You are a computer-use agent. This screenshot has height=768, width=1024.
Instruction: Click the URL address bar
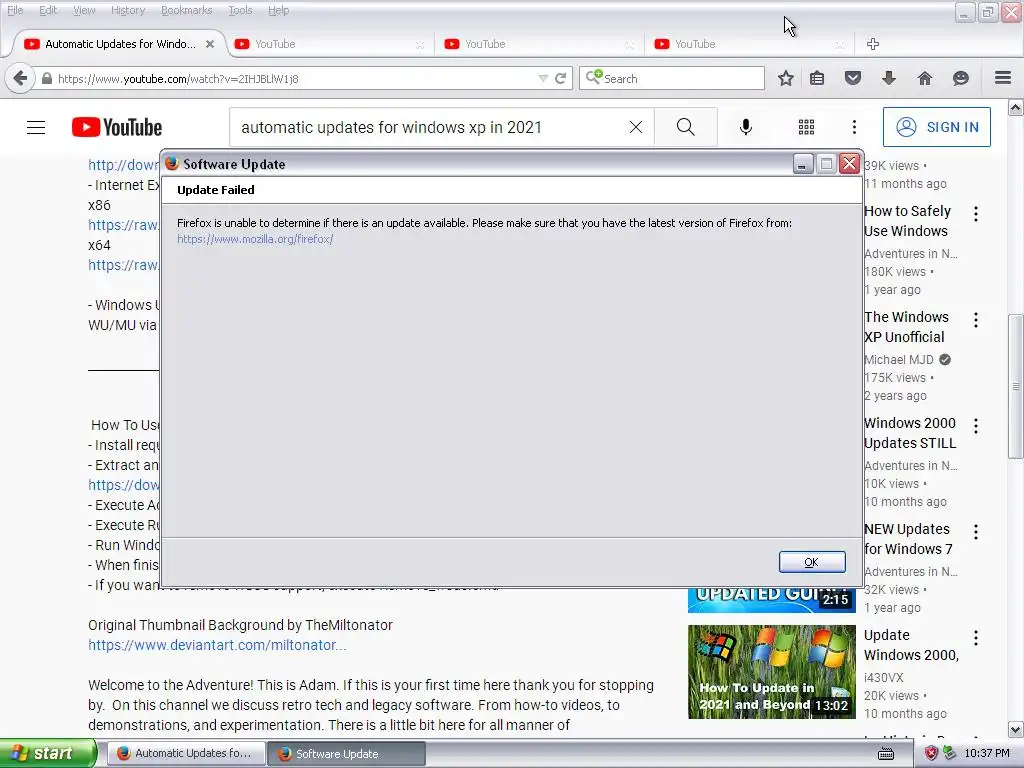pyautogui.click(x=294, y=78)
